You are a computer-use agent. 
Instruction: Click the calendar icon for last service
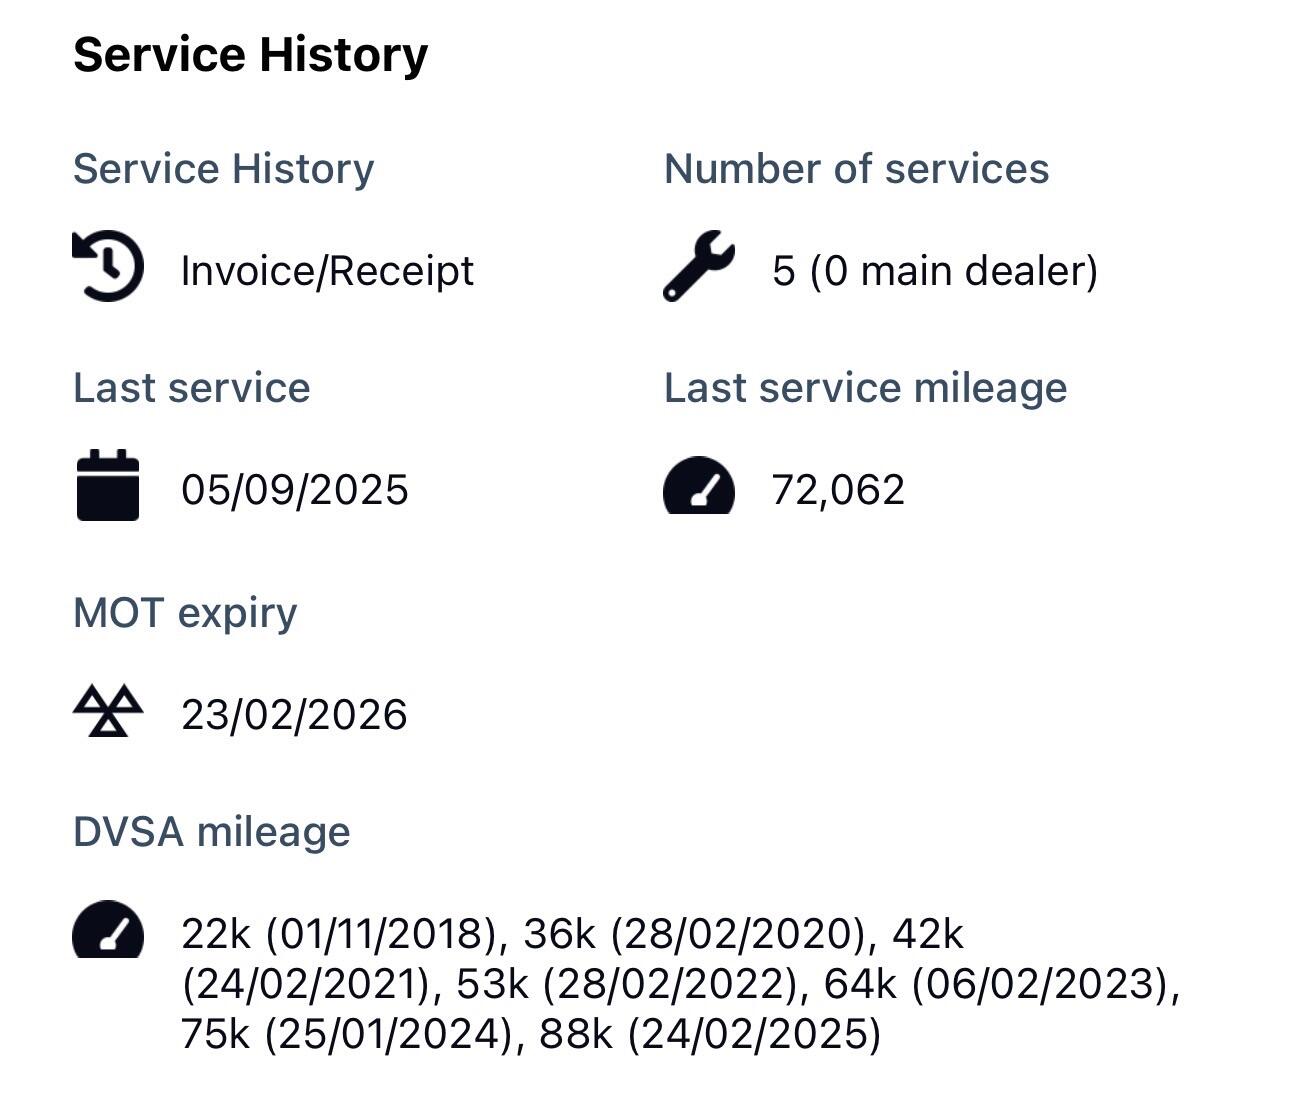click(108, 486)
